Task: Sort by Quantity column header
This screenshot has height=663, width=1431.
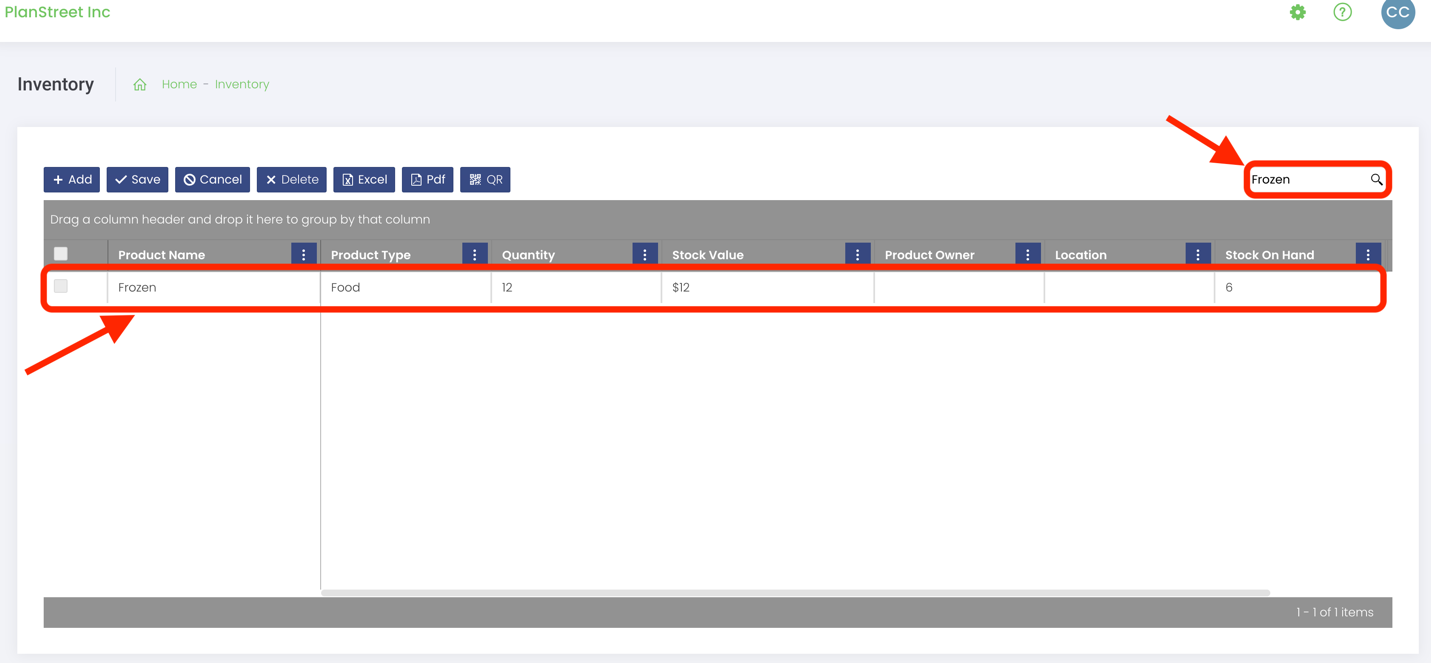Action: 528,255
